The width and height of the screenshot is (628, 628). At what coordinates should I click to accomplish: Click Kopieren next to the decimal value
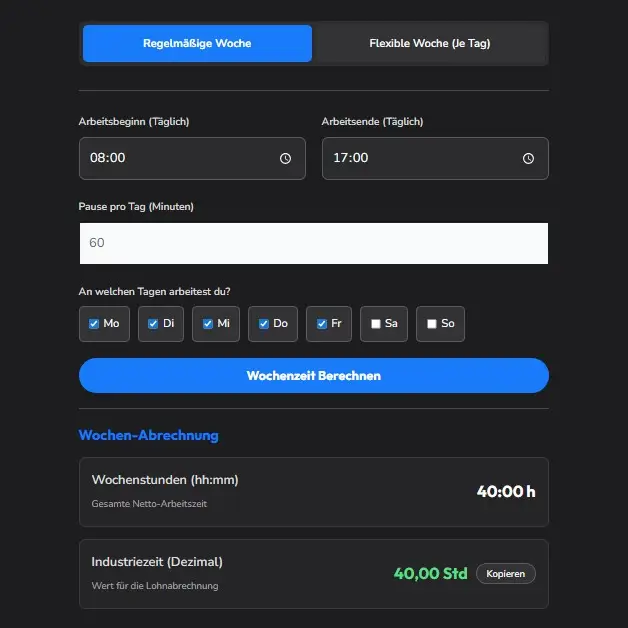click(x=505, y=574)
